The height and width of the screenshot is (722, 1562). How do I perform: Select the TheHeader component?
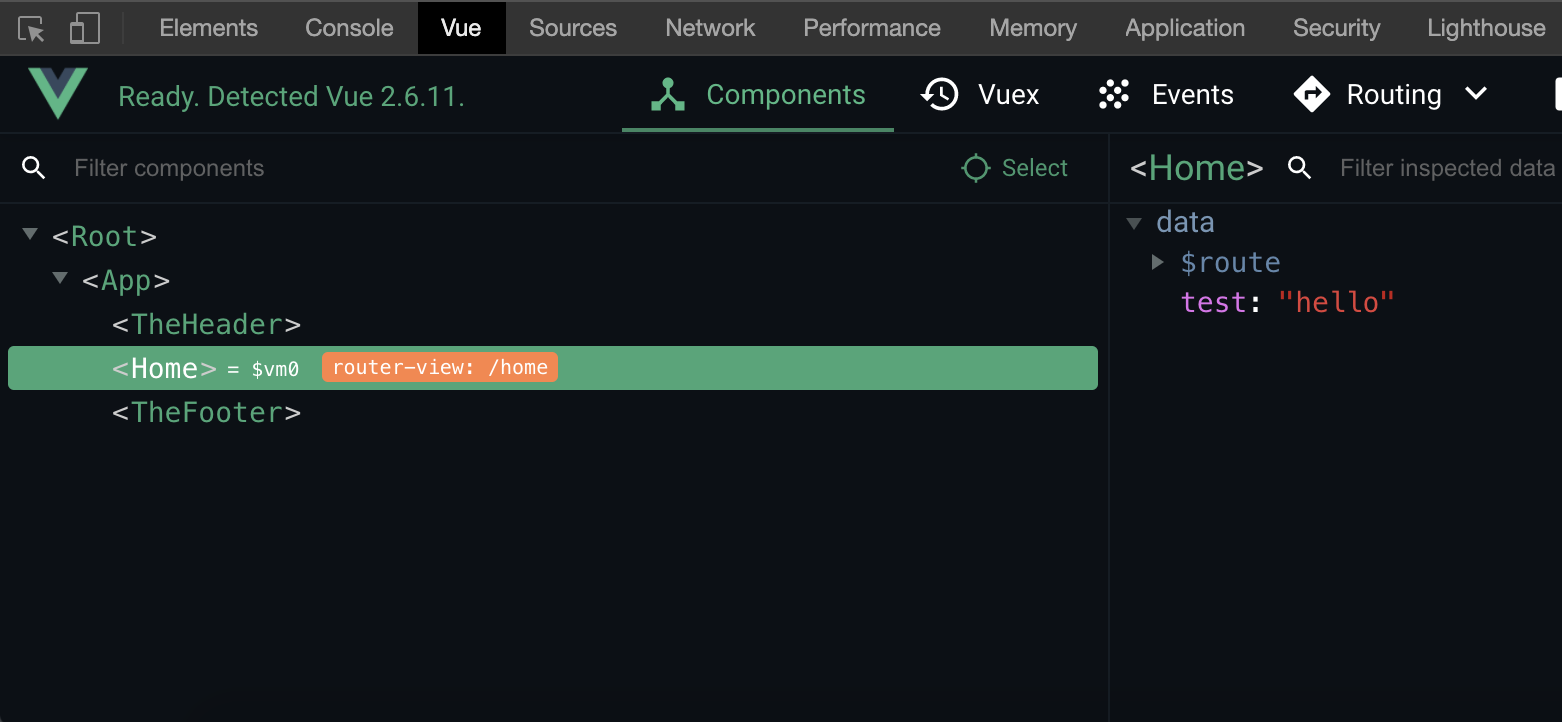(206, 324)
